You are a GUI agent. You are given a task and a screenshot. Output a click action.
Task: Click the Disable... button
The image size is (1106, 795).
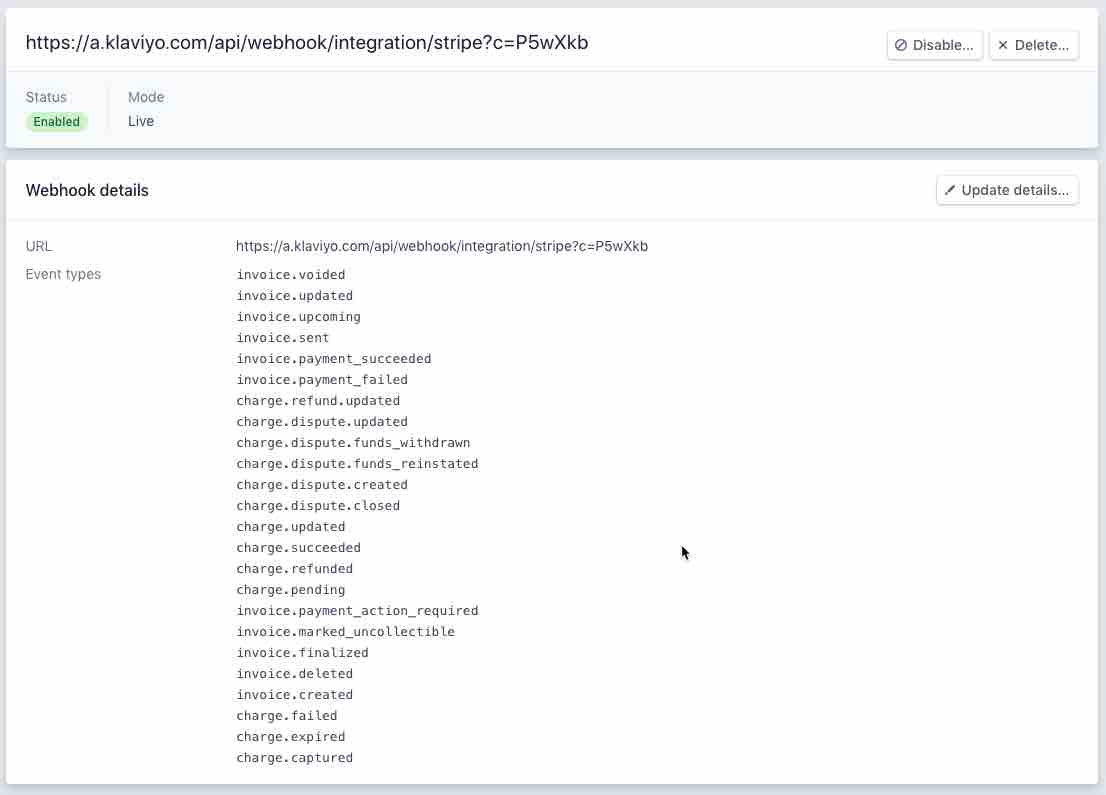point(934,44)
